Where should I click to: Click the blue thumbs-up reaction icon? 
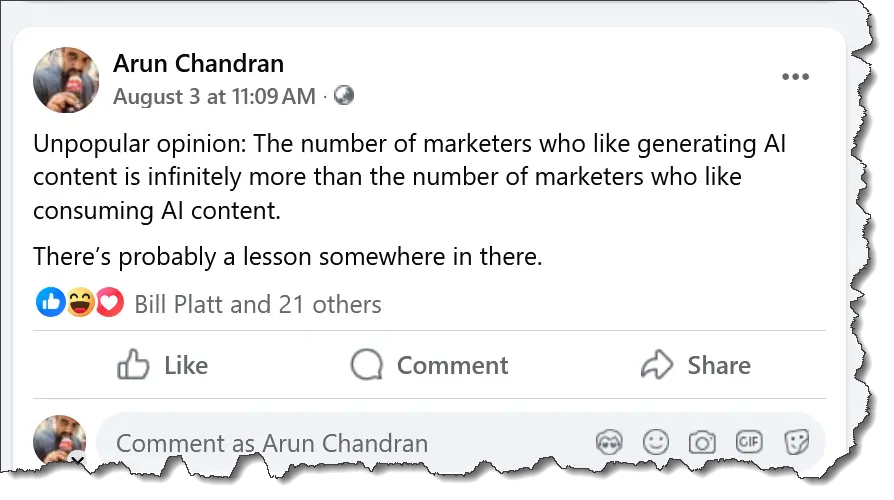(50, 303)
